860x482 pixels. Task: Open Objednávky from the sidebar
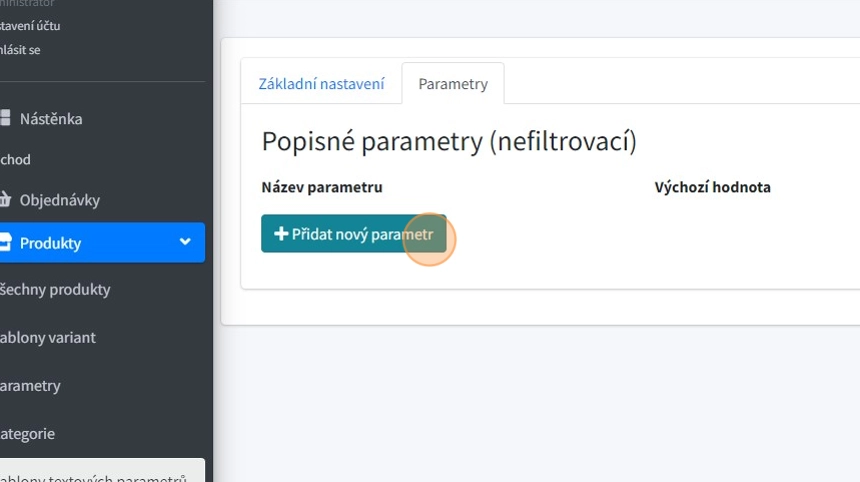[60, 200]
